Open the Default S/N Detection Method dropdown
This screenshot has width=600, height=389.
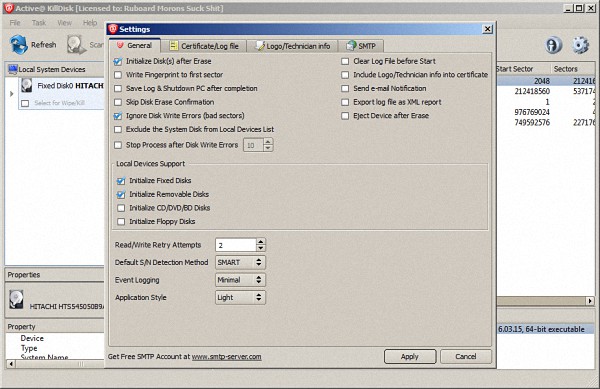tap(240, 262)
